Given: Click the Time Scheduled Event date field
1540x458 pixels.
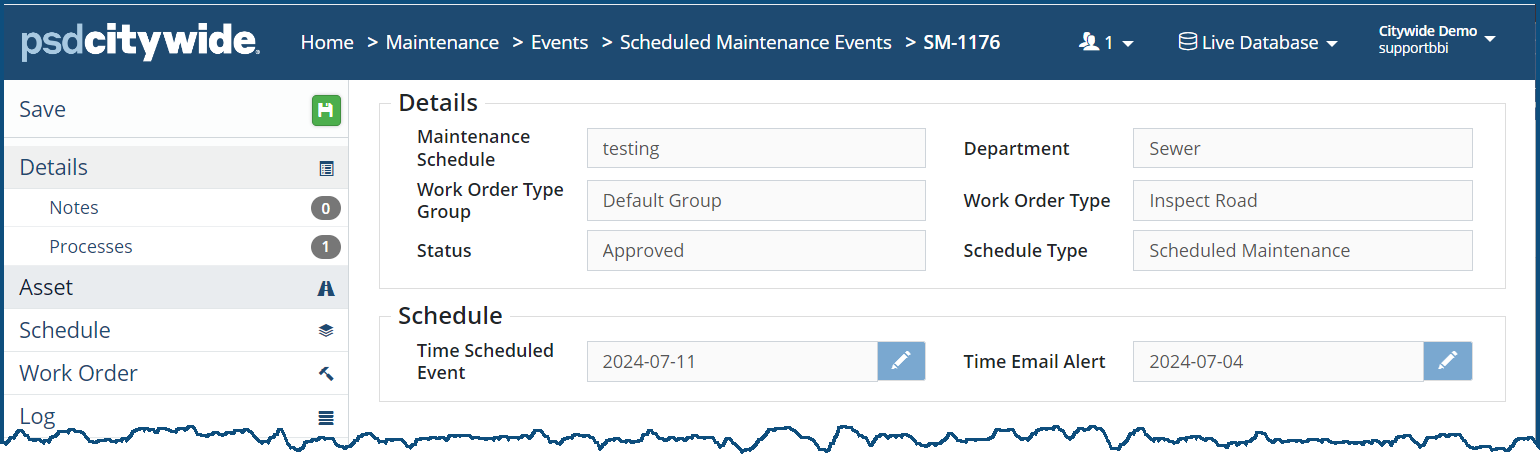Looking at the screenshot, I should pos(732,361).
